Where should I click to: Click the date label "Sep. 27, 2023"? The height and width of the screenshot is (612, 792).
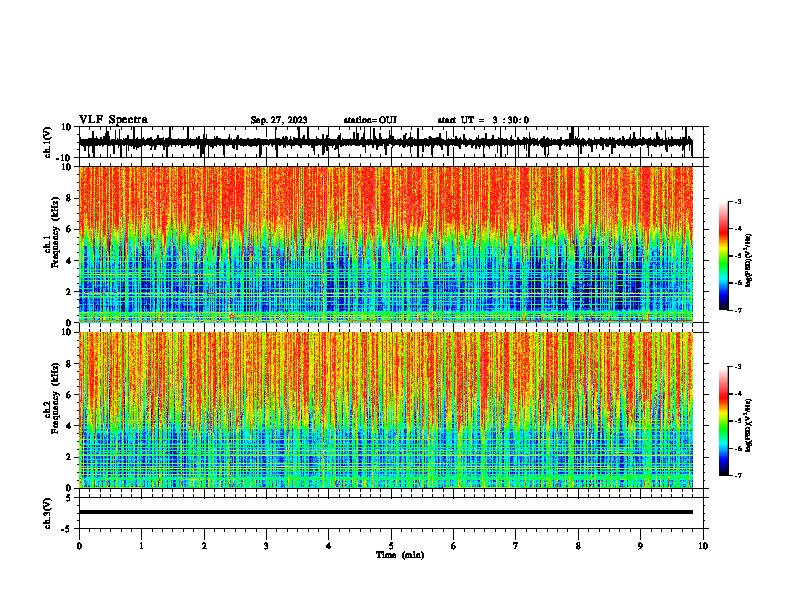click(x=279, y=120)
